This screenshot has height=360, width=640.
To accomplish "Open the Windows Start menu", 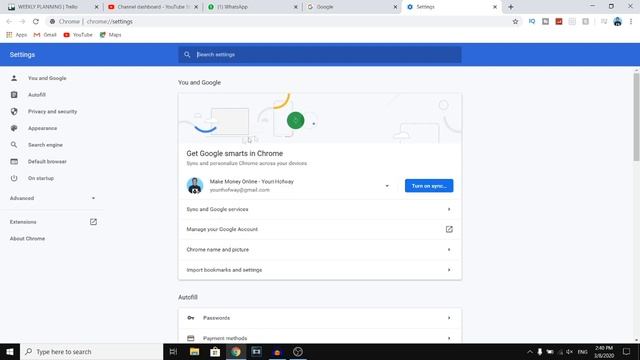I will click(x=10, y=351).
